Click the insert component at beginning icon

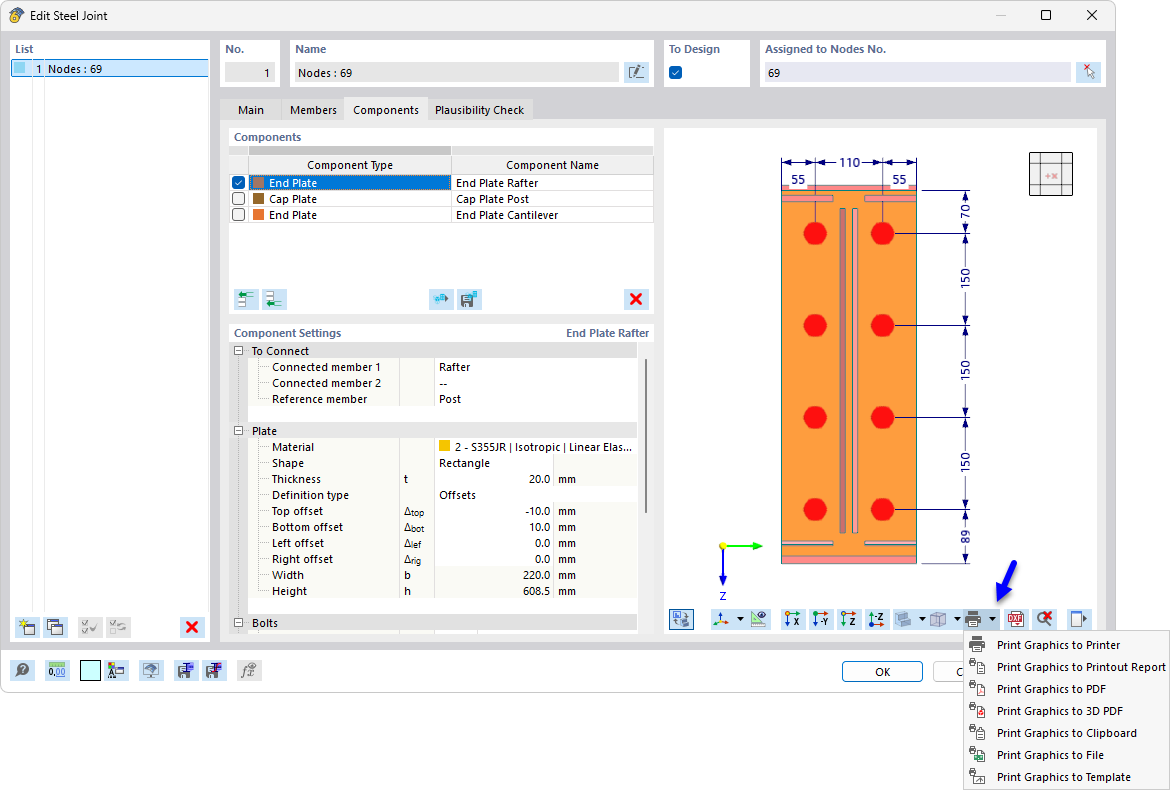[246, 299]
